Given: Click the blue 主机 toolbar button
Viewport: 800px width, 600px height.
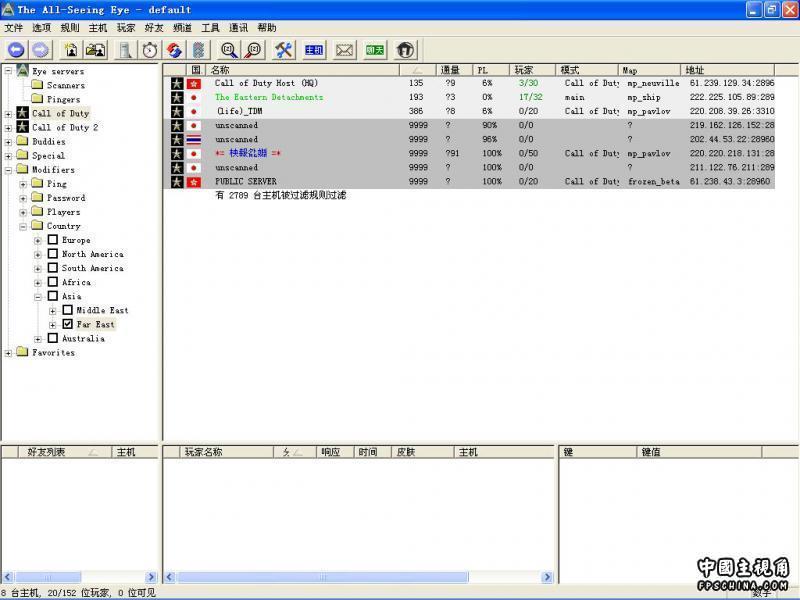Looking at the screenshot, I should tap(314, 49).
